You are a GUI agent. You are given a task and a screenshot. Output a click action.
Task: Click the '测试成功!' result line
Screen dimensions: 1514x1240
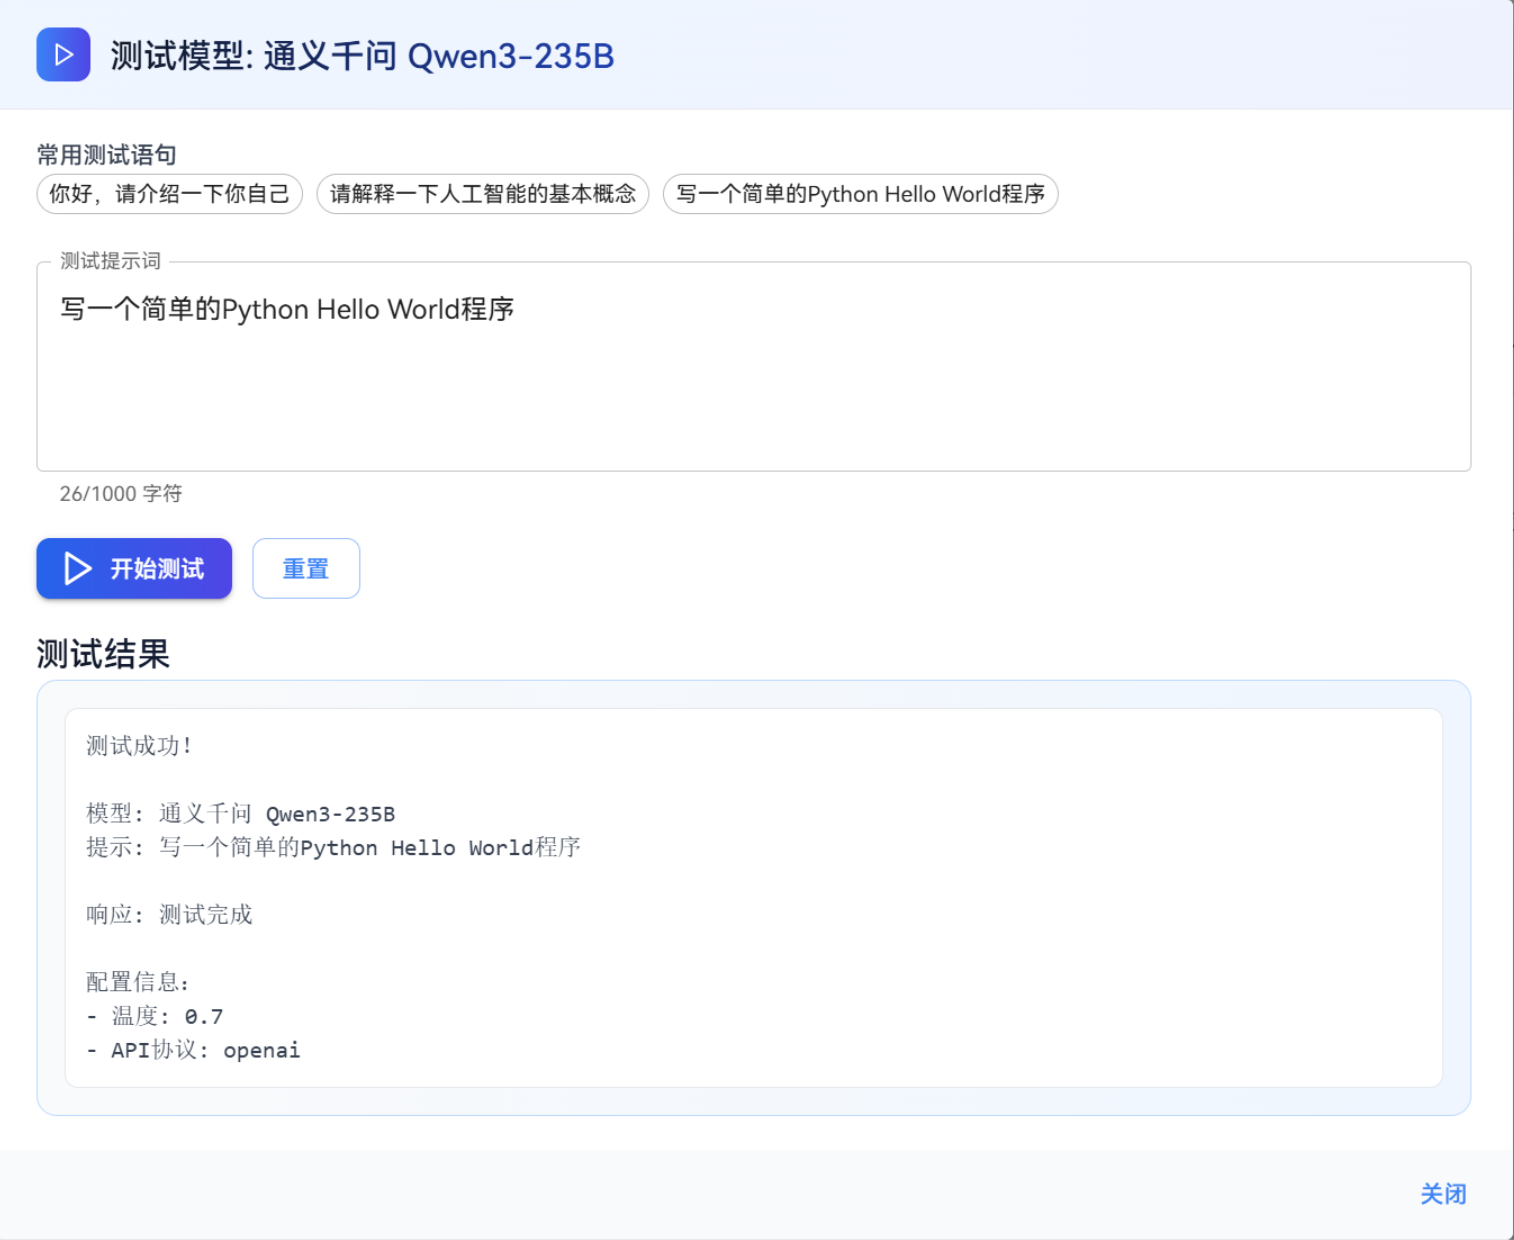click(139, 746)
